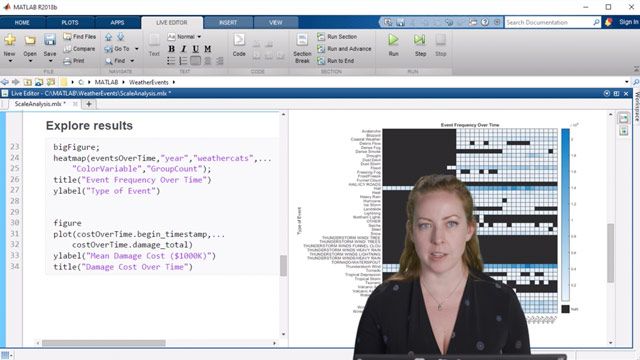Viewport: 640px width, 360px height.
Task: Undock the Live Editor panel
Action: coord(616,93)
